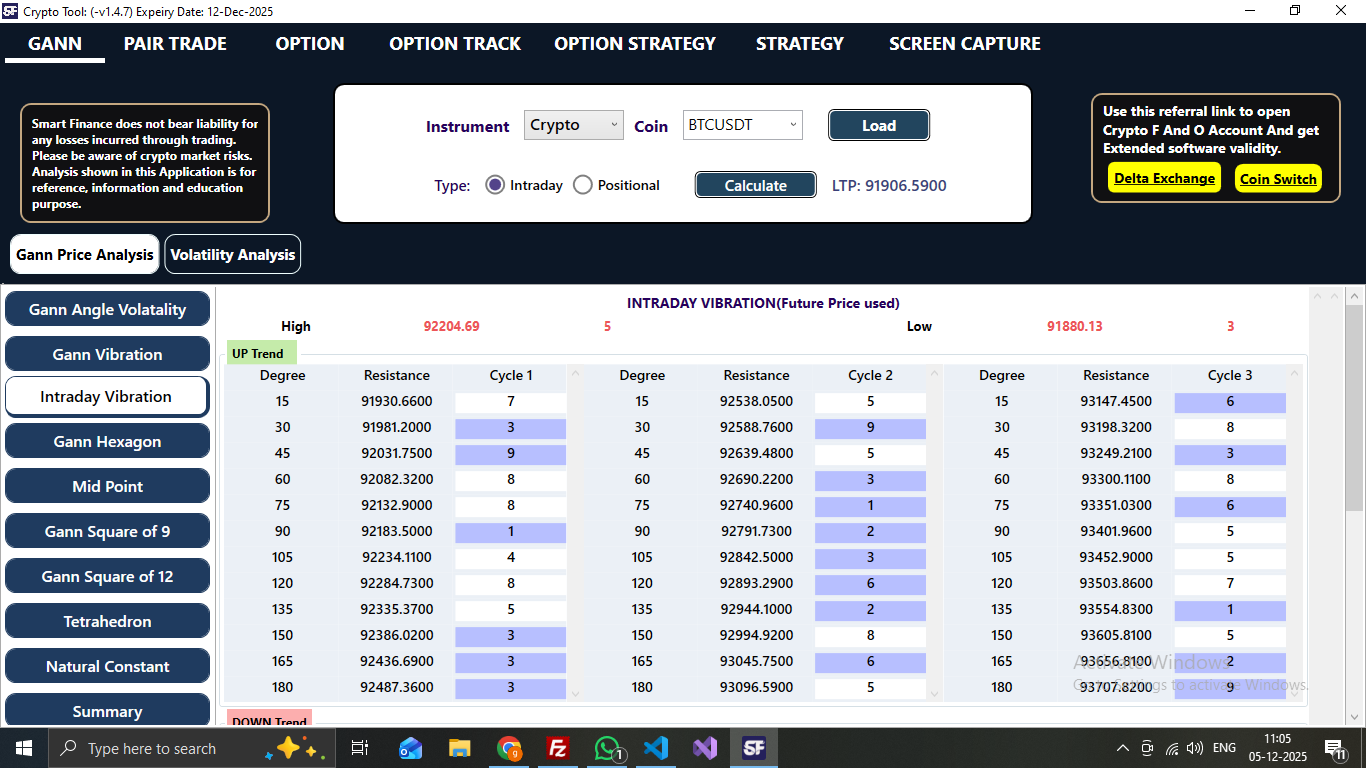
Task: Click Calculate to refresh the analysis
Action: [755, 184]
